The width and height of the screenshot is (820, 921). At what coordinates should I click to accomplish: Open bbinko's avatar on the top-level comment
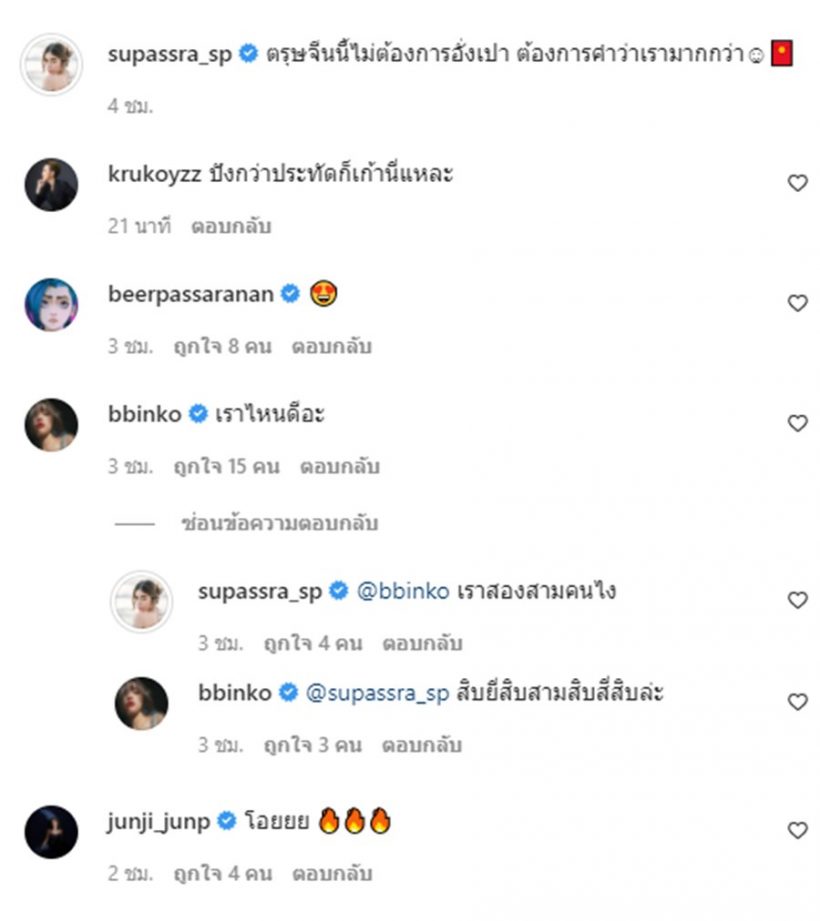51,424
